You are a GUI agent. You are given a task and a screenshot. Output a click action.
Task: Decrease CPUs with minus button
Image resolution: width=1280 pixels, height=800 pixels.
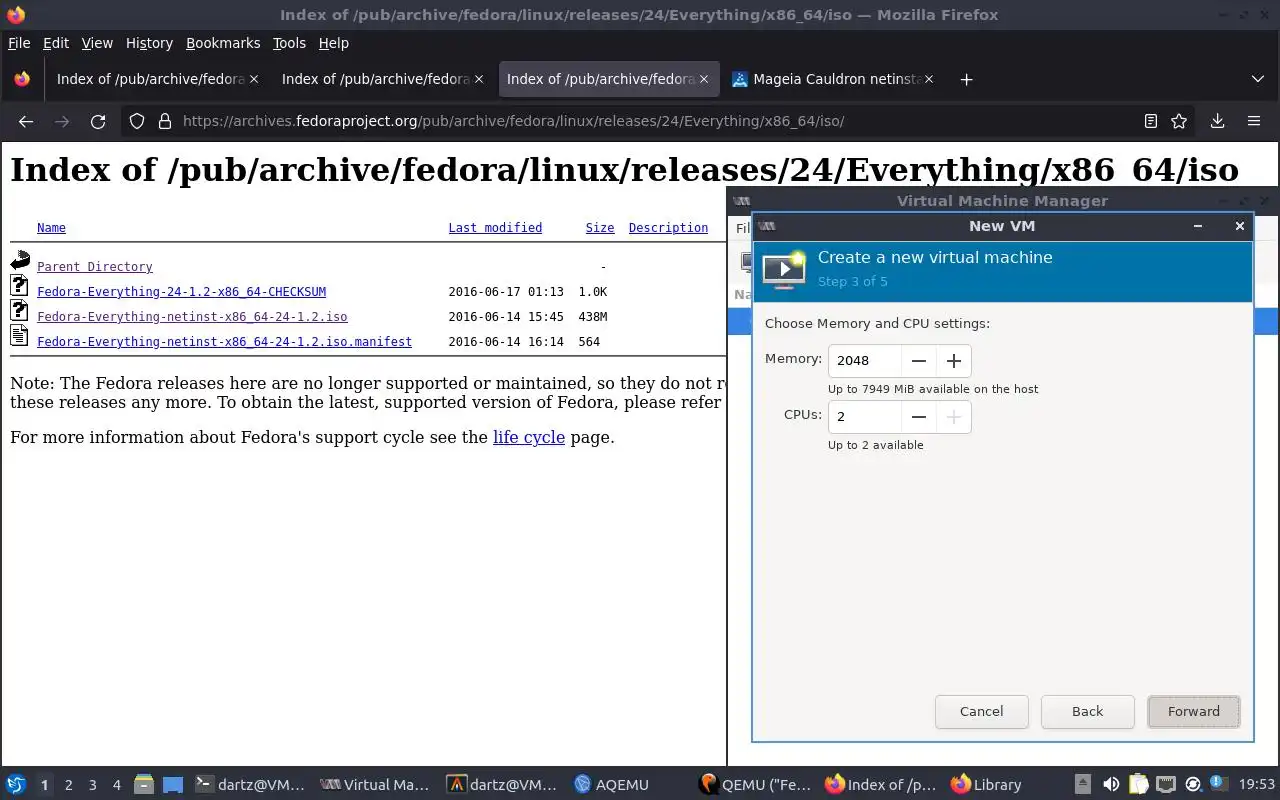919,417
